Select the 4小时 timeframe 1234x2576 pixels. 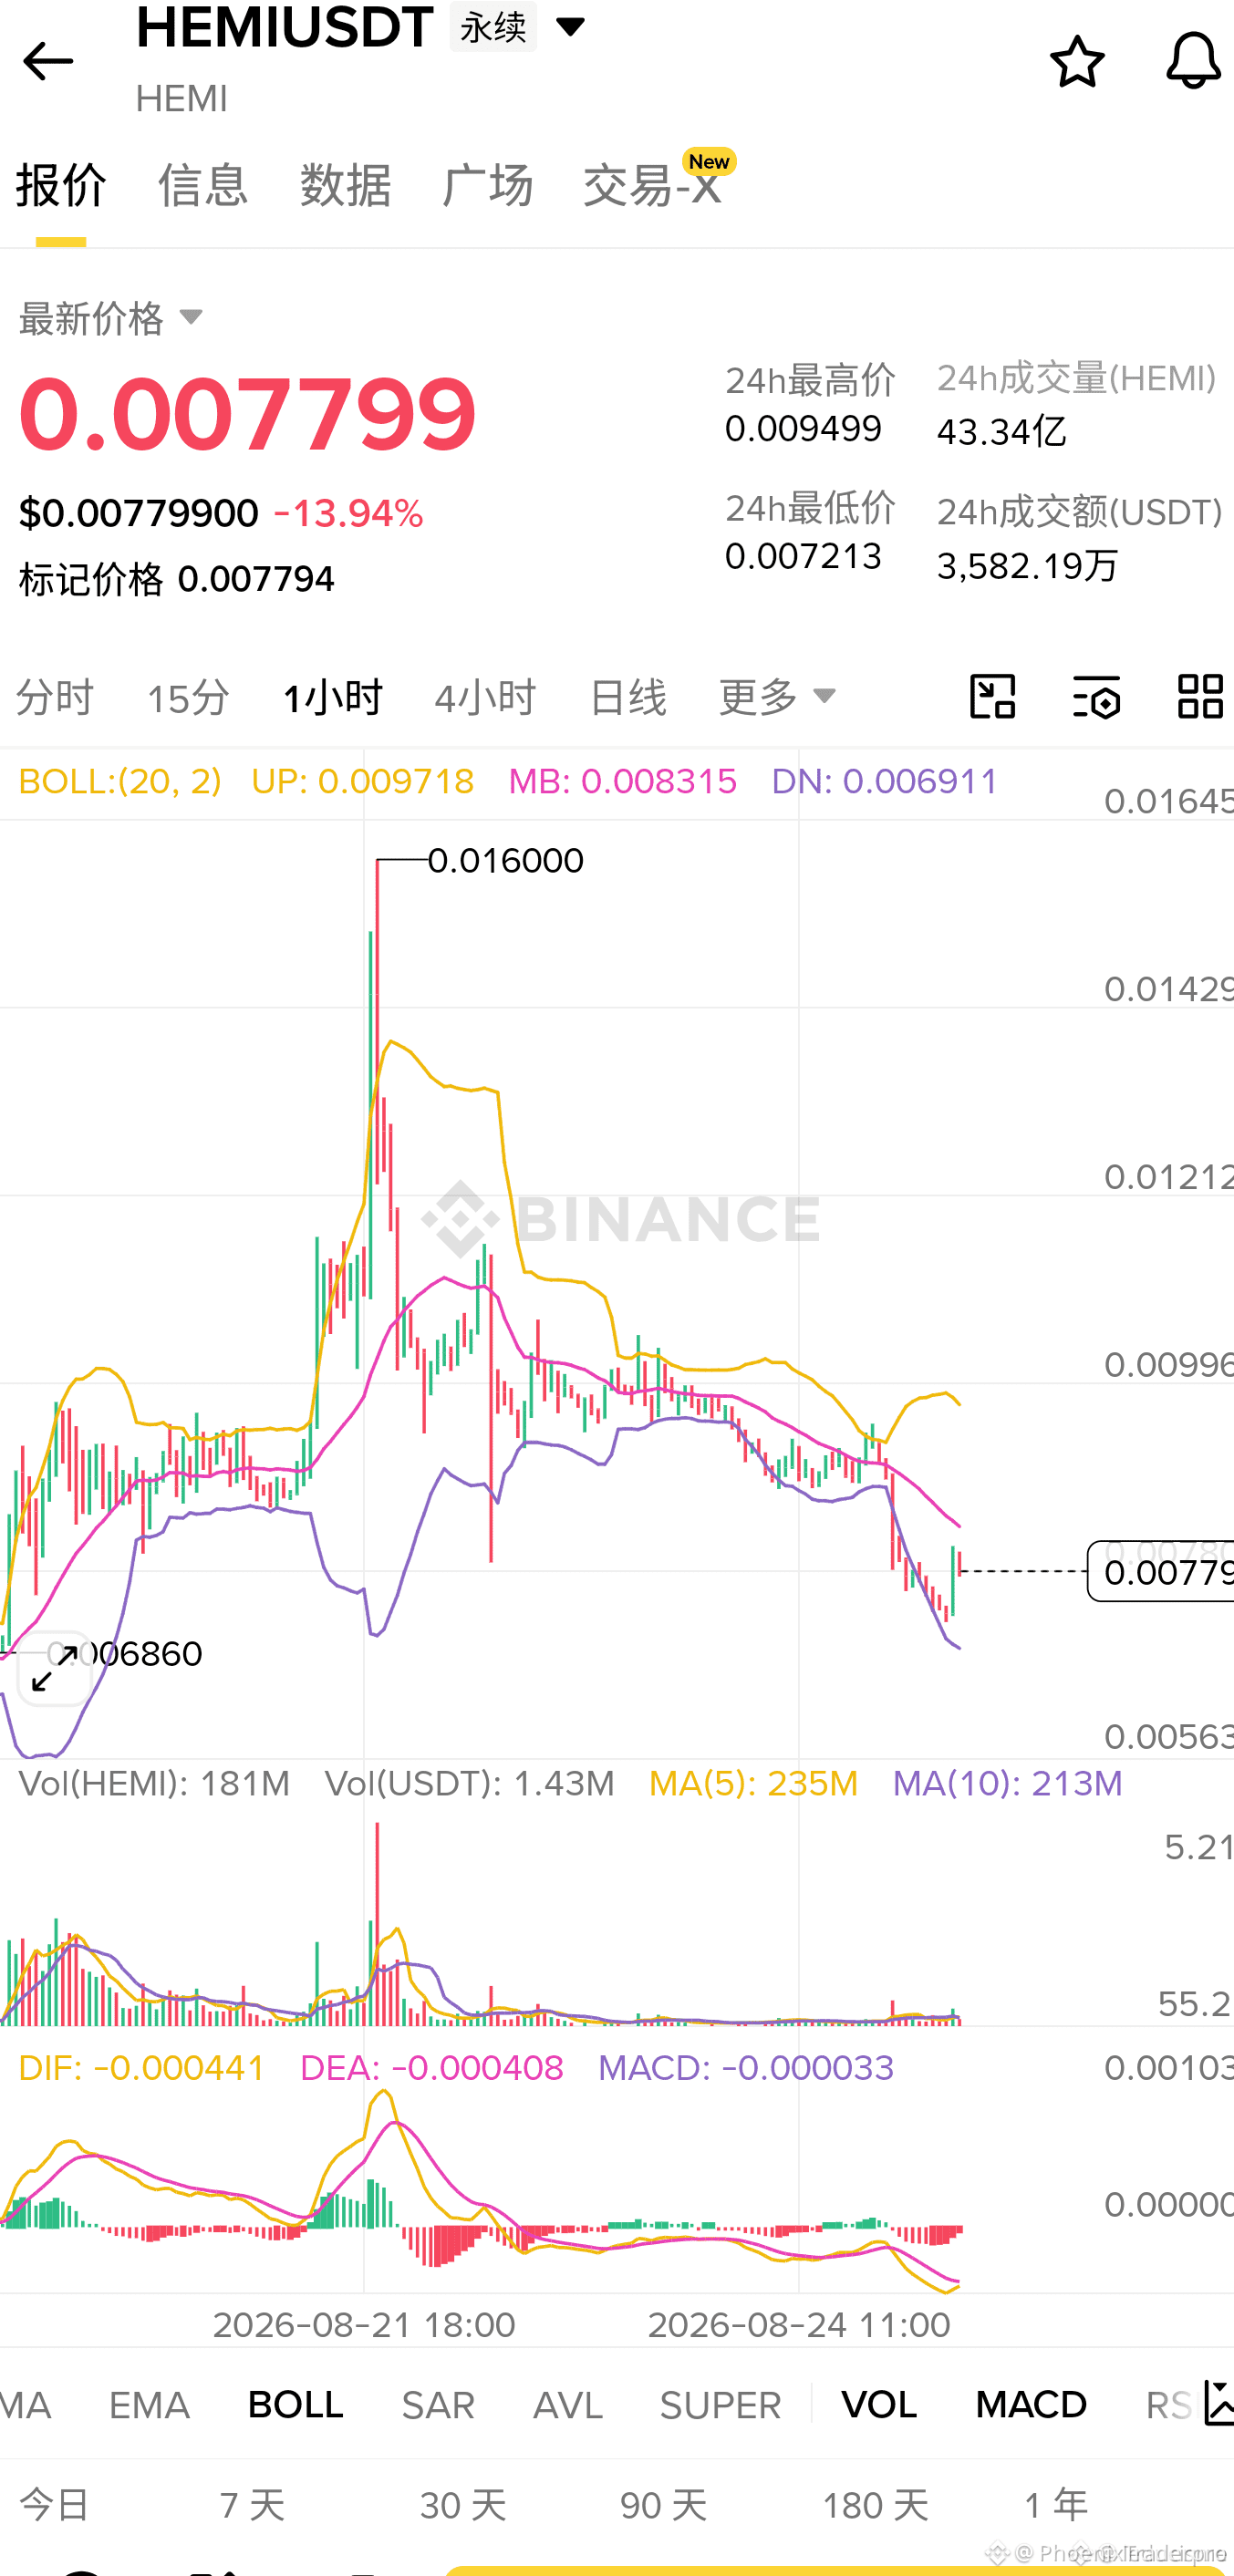[x=485, y=696]
